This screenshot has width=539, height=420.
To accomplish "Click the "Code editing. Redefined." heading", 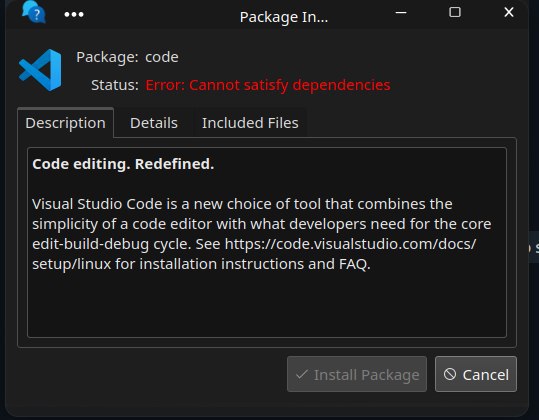I will coord(123,164).
